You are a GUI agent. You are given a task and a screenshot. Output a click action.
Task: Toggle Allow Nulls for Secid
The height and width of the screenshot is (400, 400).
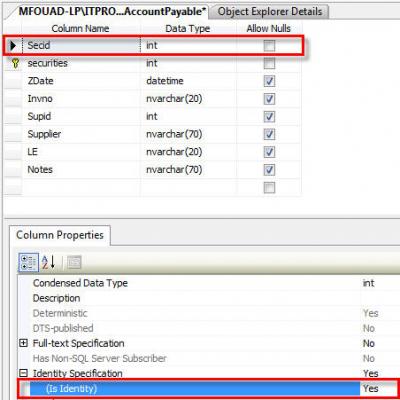[x=269, y=46]
